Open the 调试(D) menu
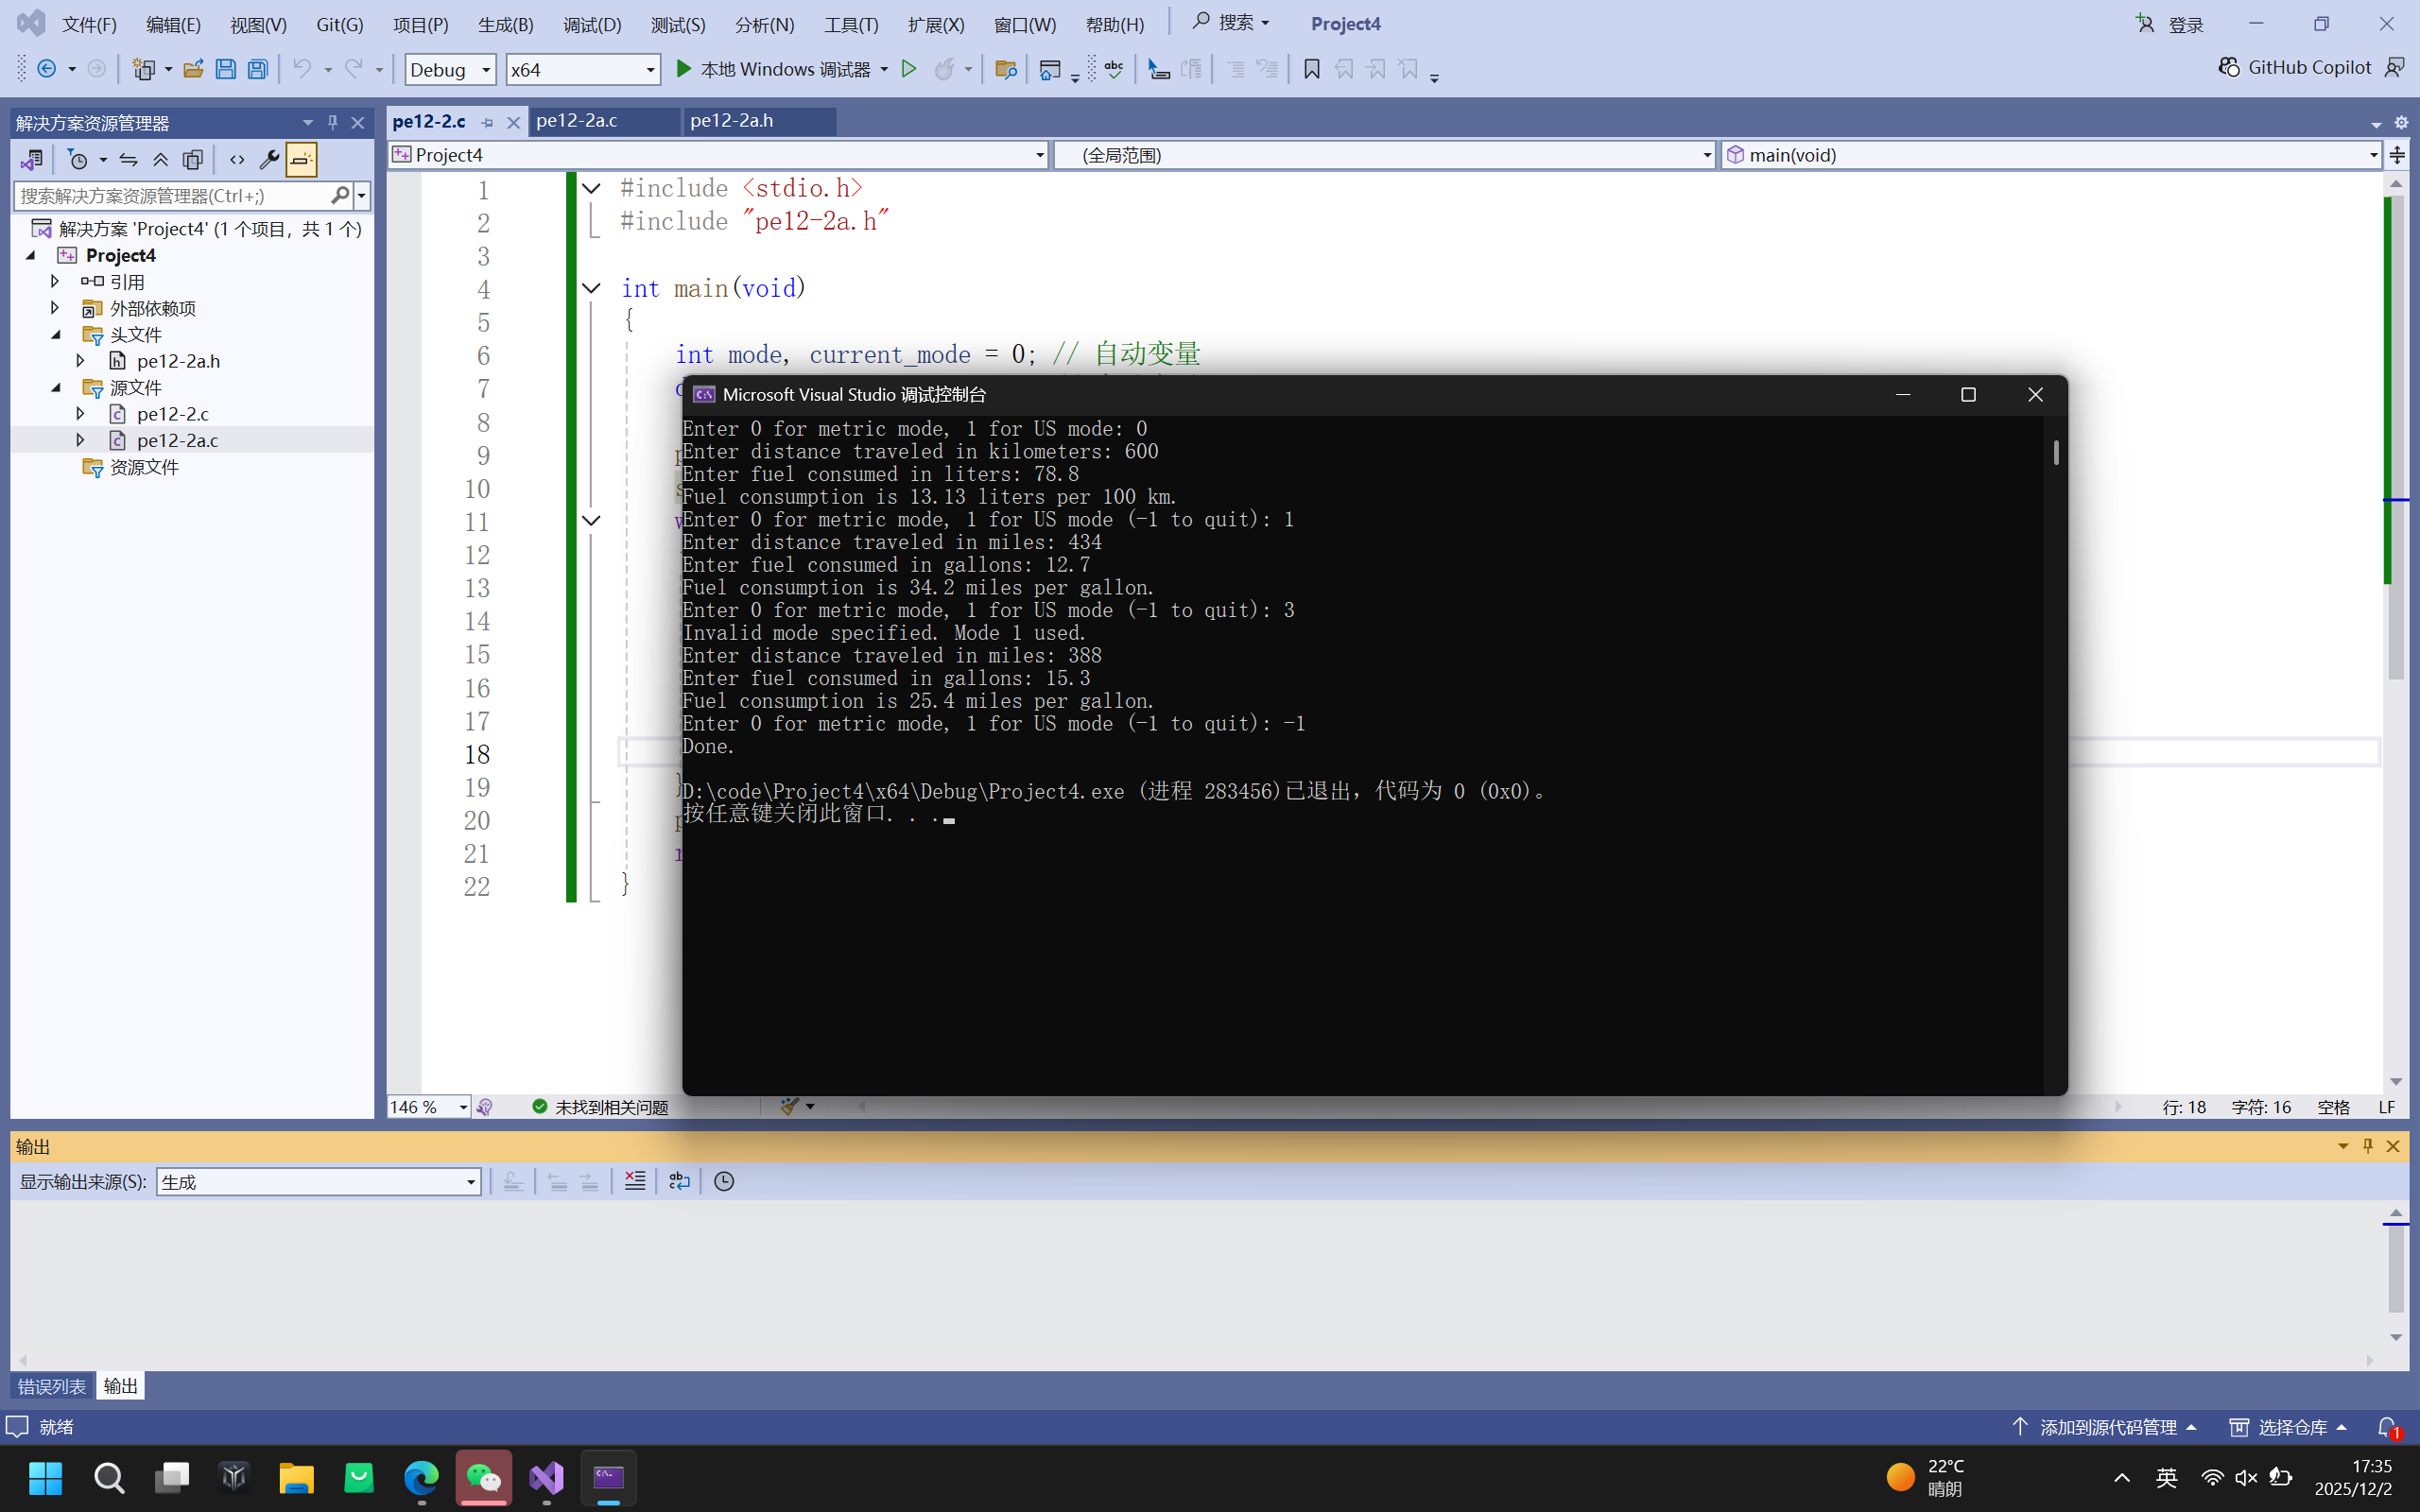Viewport: 2420px width, 1512px height. [x=591, y=24]
